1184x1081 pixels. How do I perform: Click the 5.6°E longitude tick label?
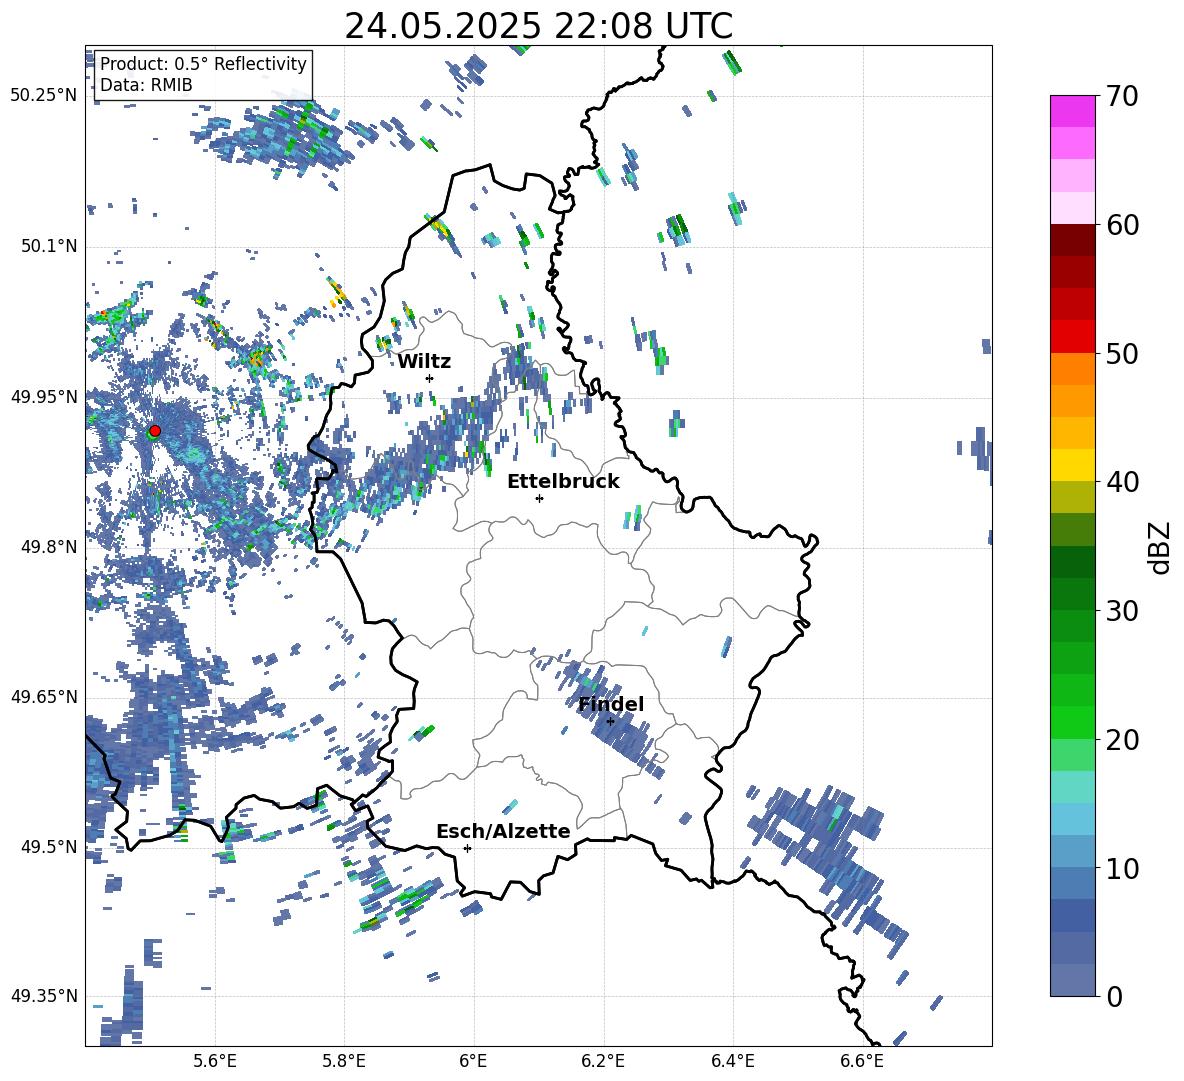coord(215,1061)
